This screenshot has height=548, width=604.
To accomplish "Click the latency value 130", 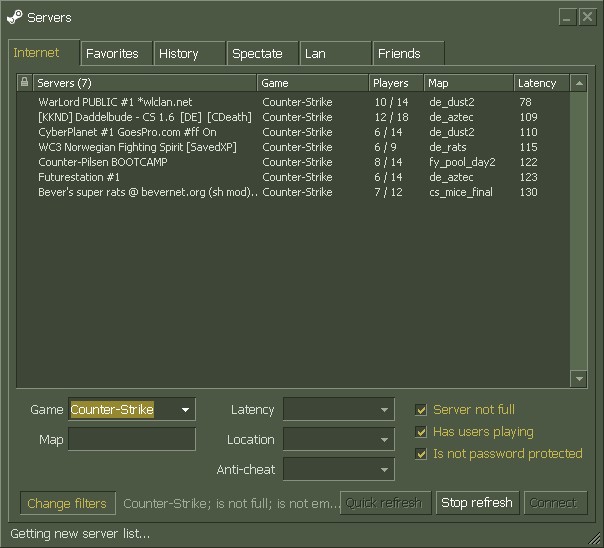I will [528, 192].
